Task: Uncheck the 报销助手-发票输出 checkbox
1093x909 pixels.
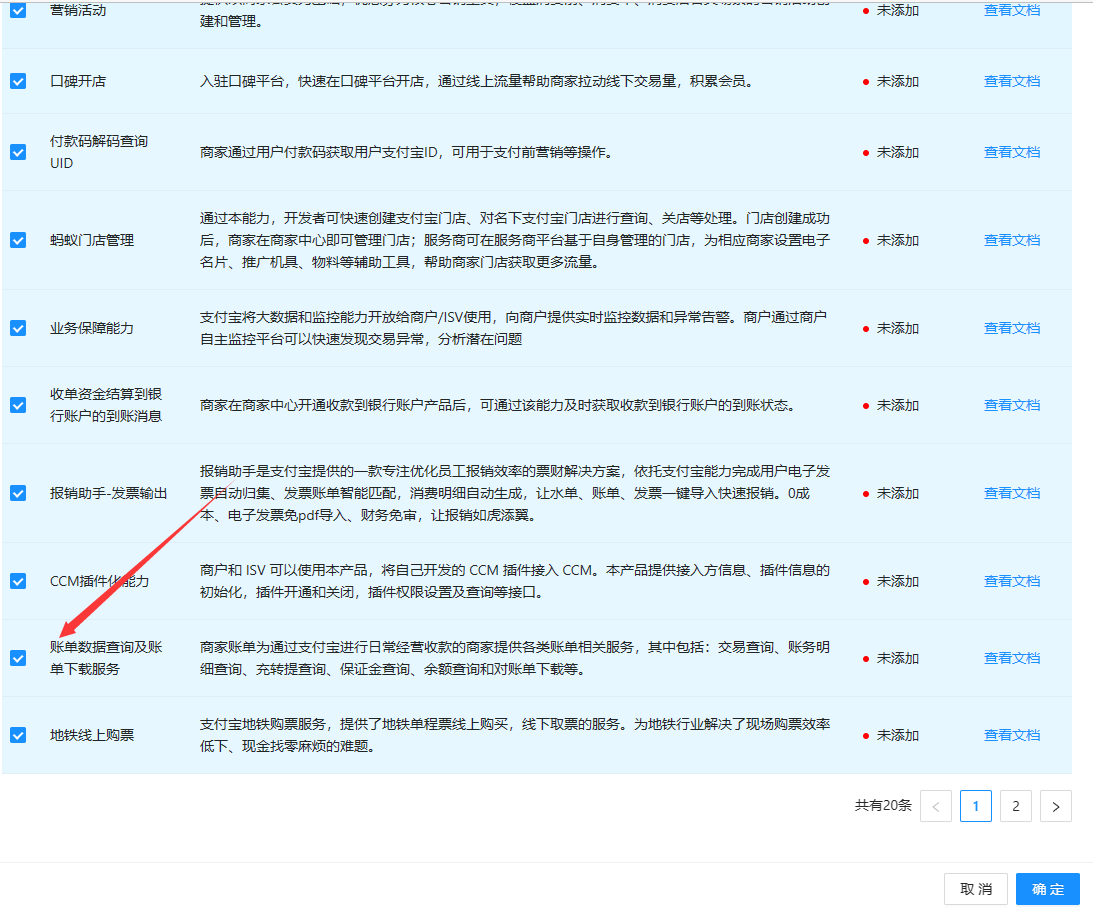Action: click(18, 493)
